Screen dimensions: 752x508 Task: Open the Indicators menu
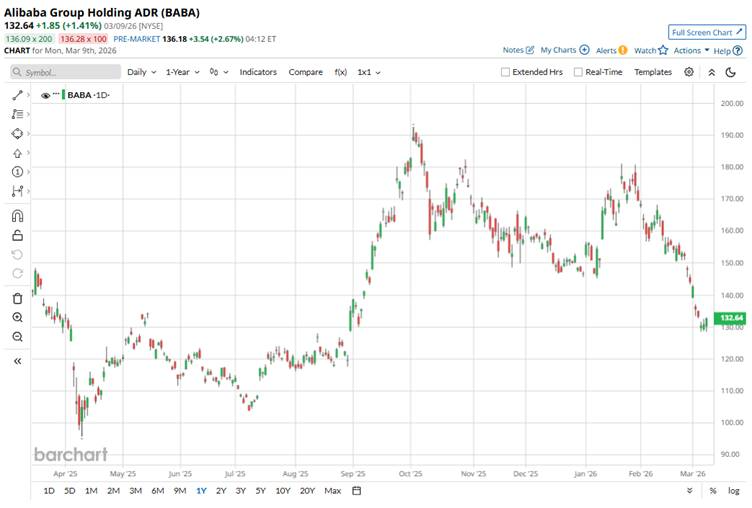[258, 72]
